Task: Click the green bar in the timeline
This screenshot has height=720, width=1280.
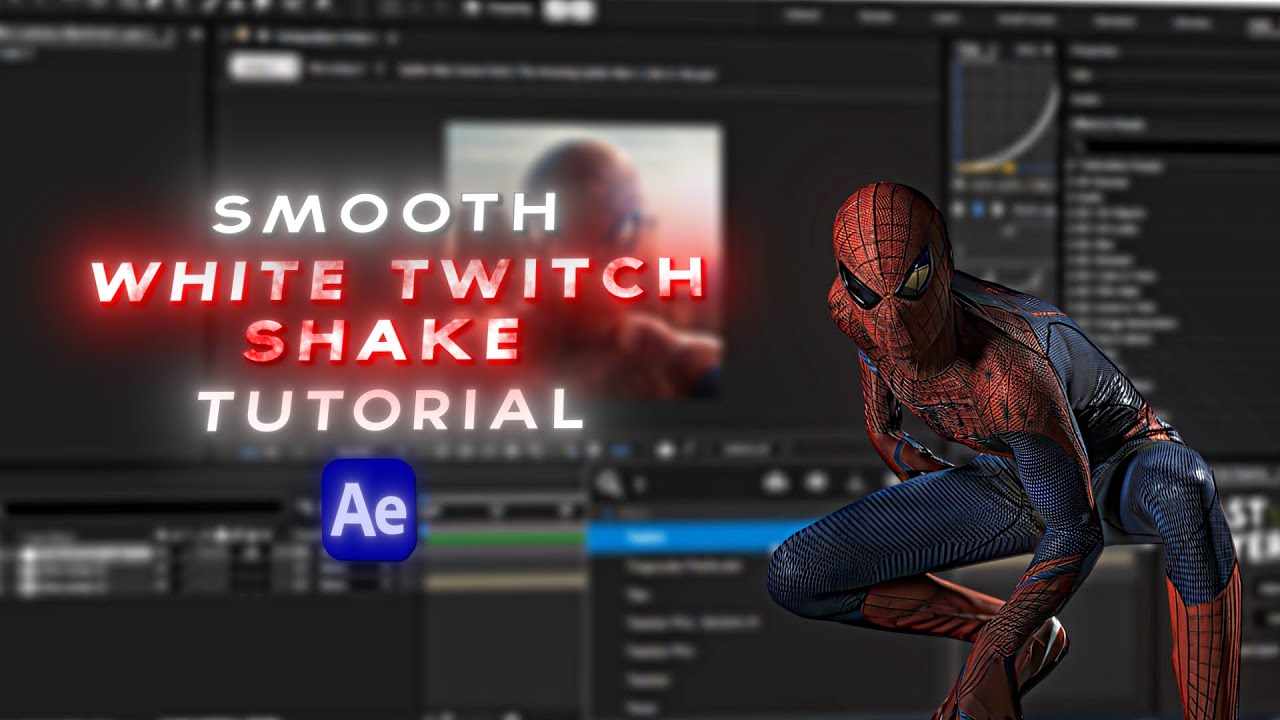Action: click(507, 538)
